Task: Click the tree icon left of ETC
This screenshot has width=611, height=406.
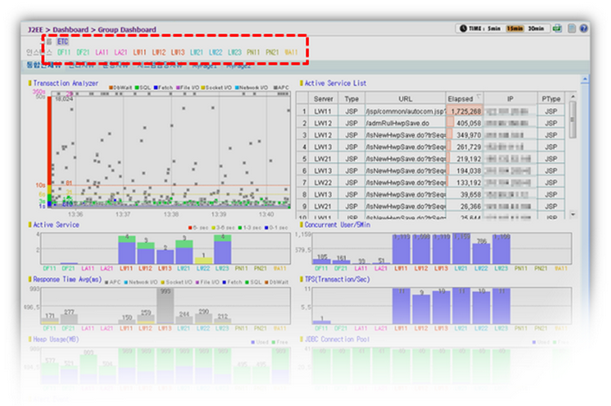Action: (x=48, y=42)
